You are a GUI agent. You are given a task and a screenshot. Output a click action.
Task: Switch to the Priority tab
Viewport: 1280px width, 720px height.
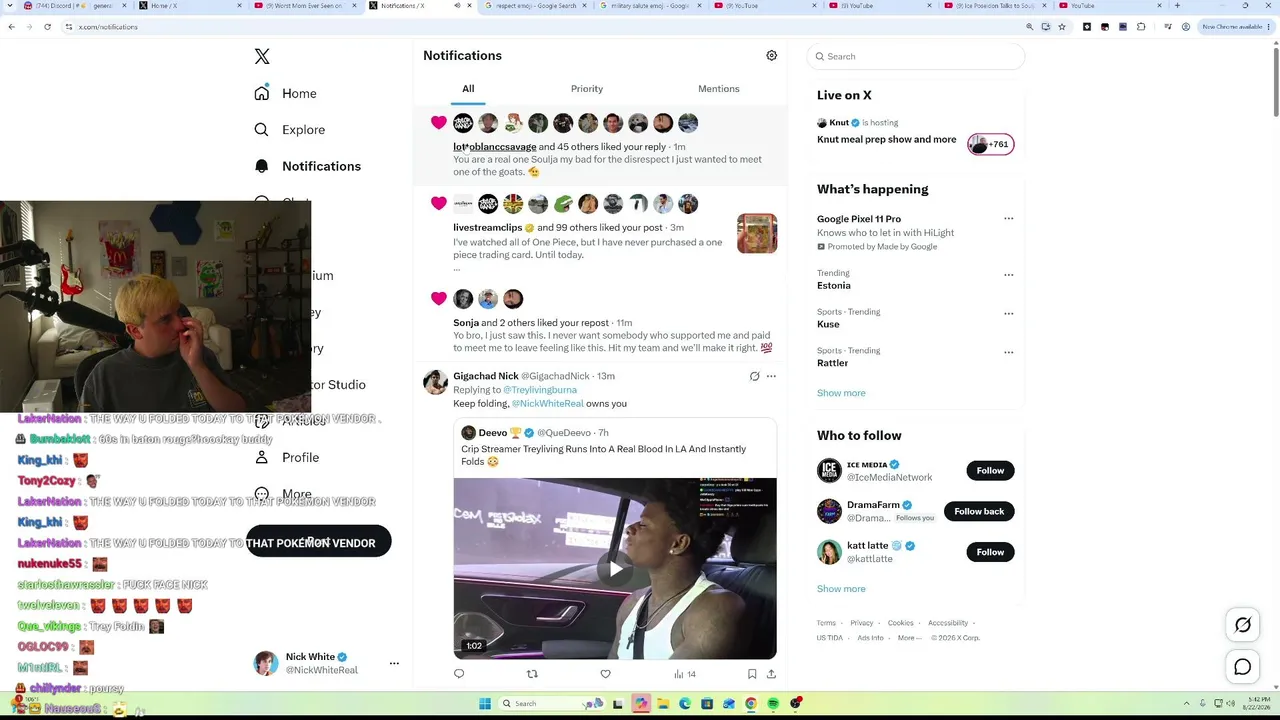(x=587, y=89)
